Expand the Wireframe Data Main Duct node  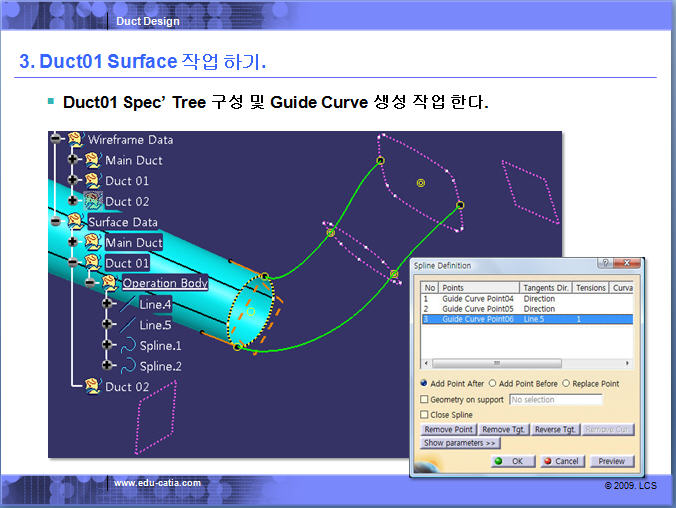73,160
